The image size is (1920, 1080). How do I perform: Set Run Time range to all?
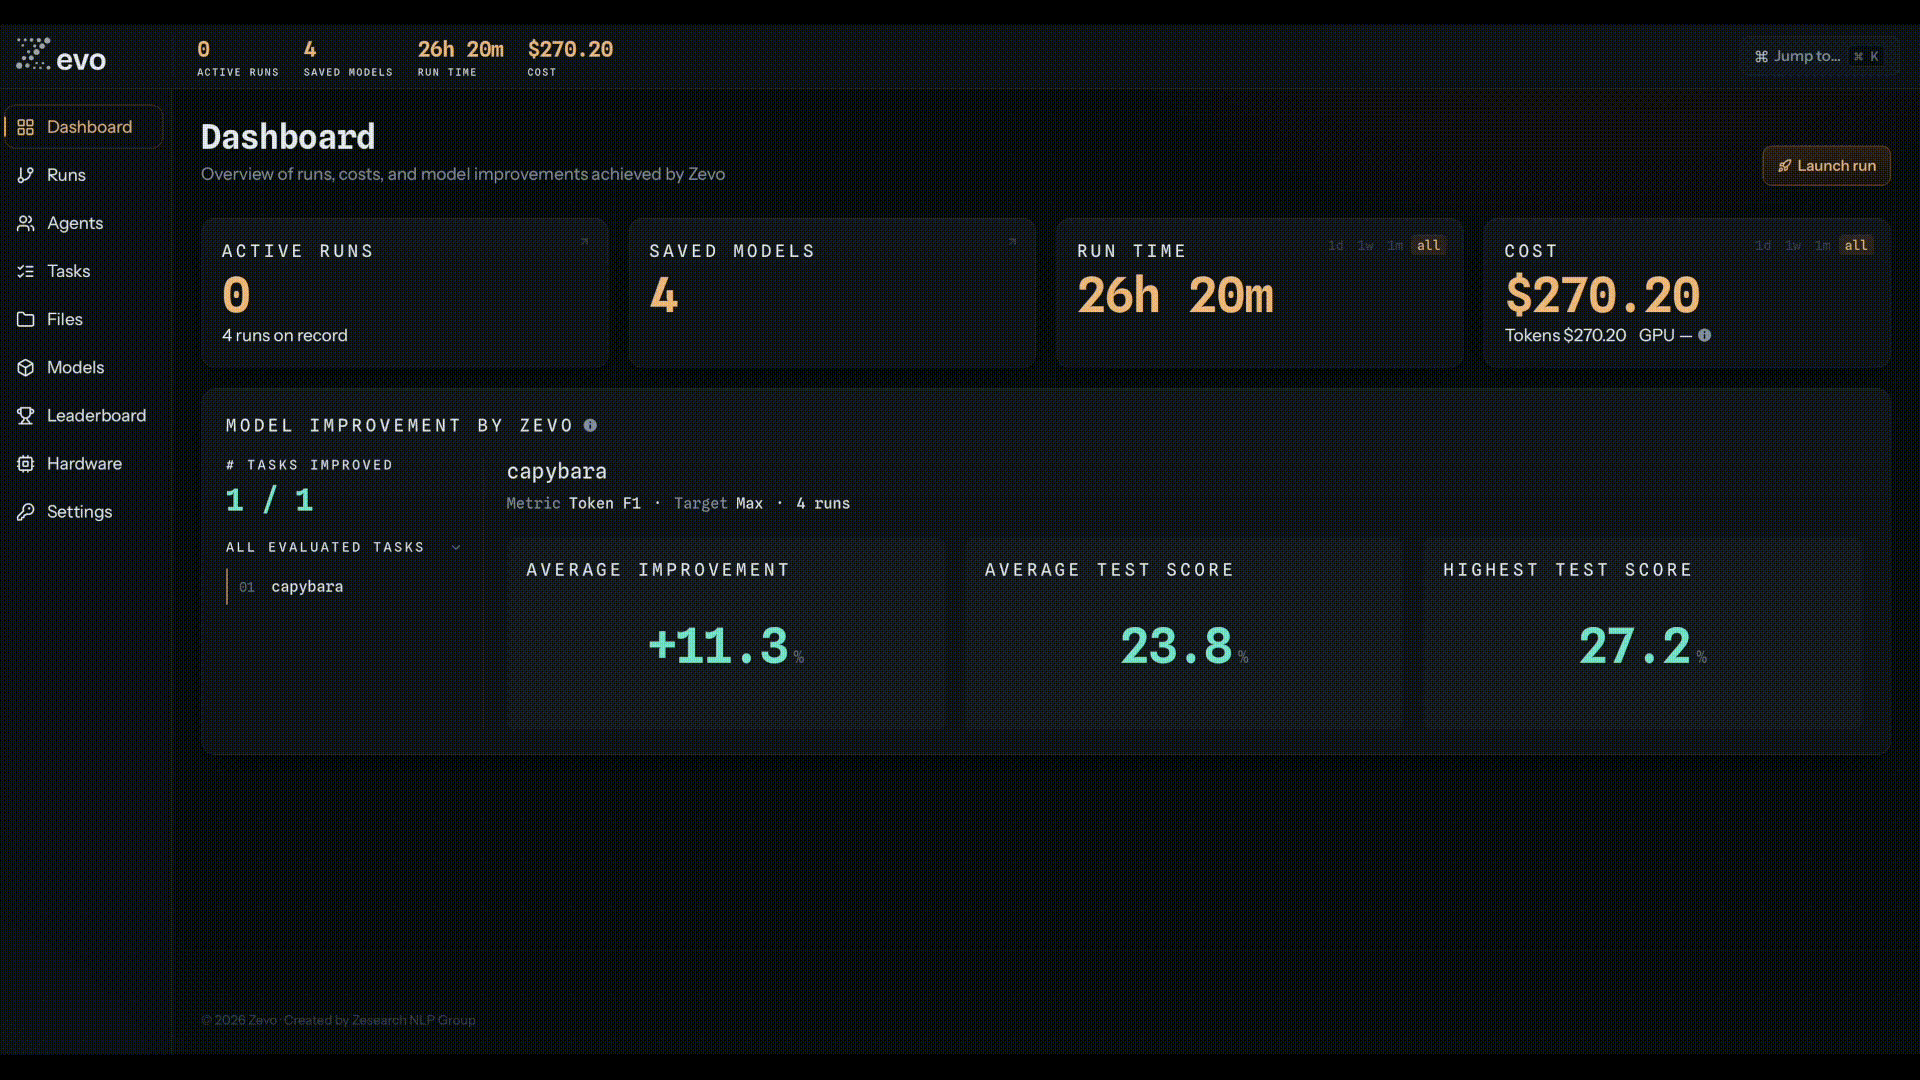pyautogui.click(x=1428, y=245)
